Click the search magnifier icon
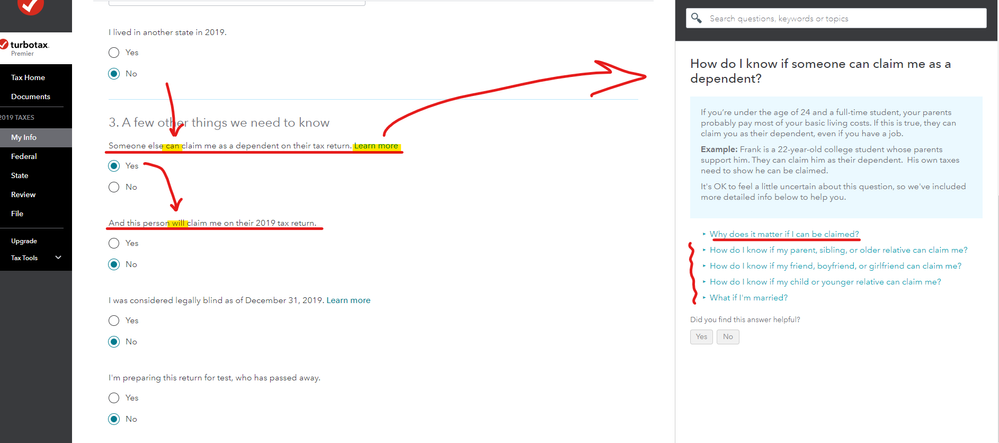 696,18
